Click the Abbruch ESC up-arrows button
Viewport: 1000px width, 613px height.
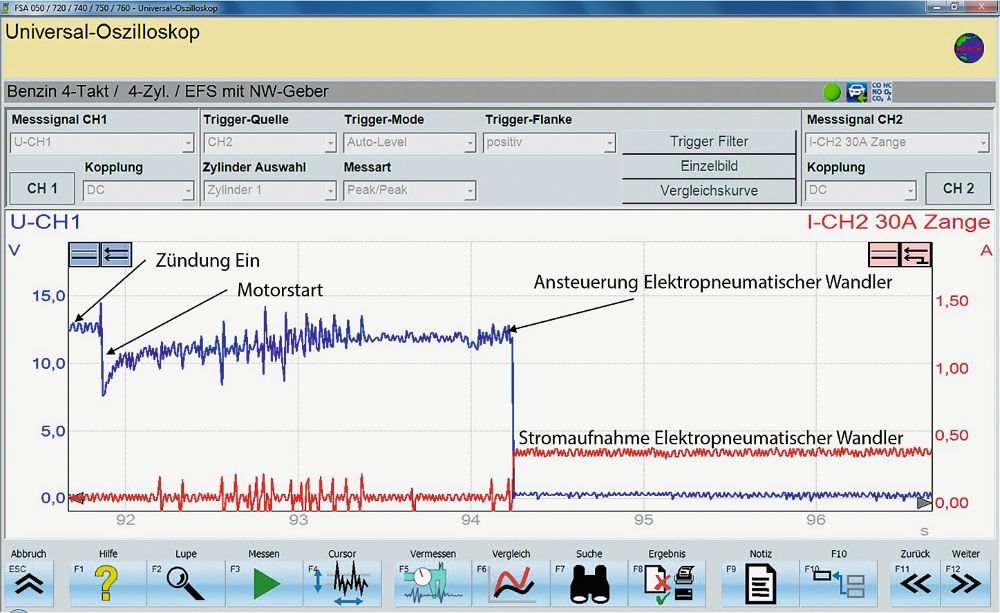[x=30, y=584]
